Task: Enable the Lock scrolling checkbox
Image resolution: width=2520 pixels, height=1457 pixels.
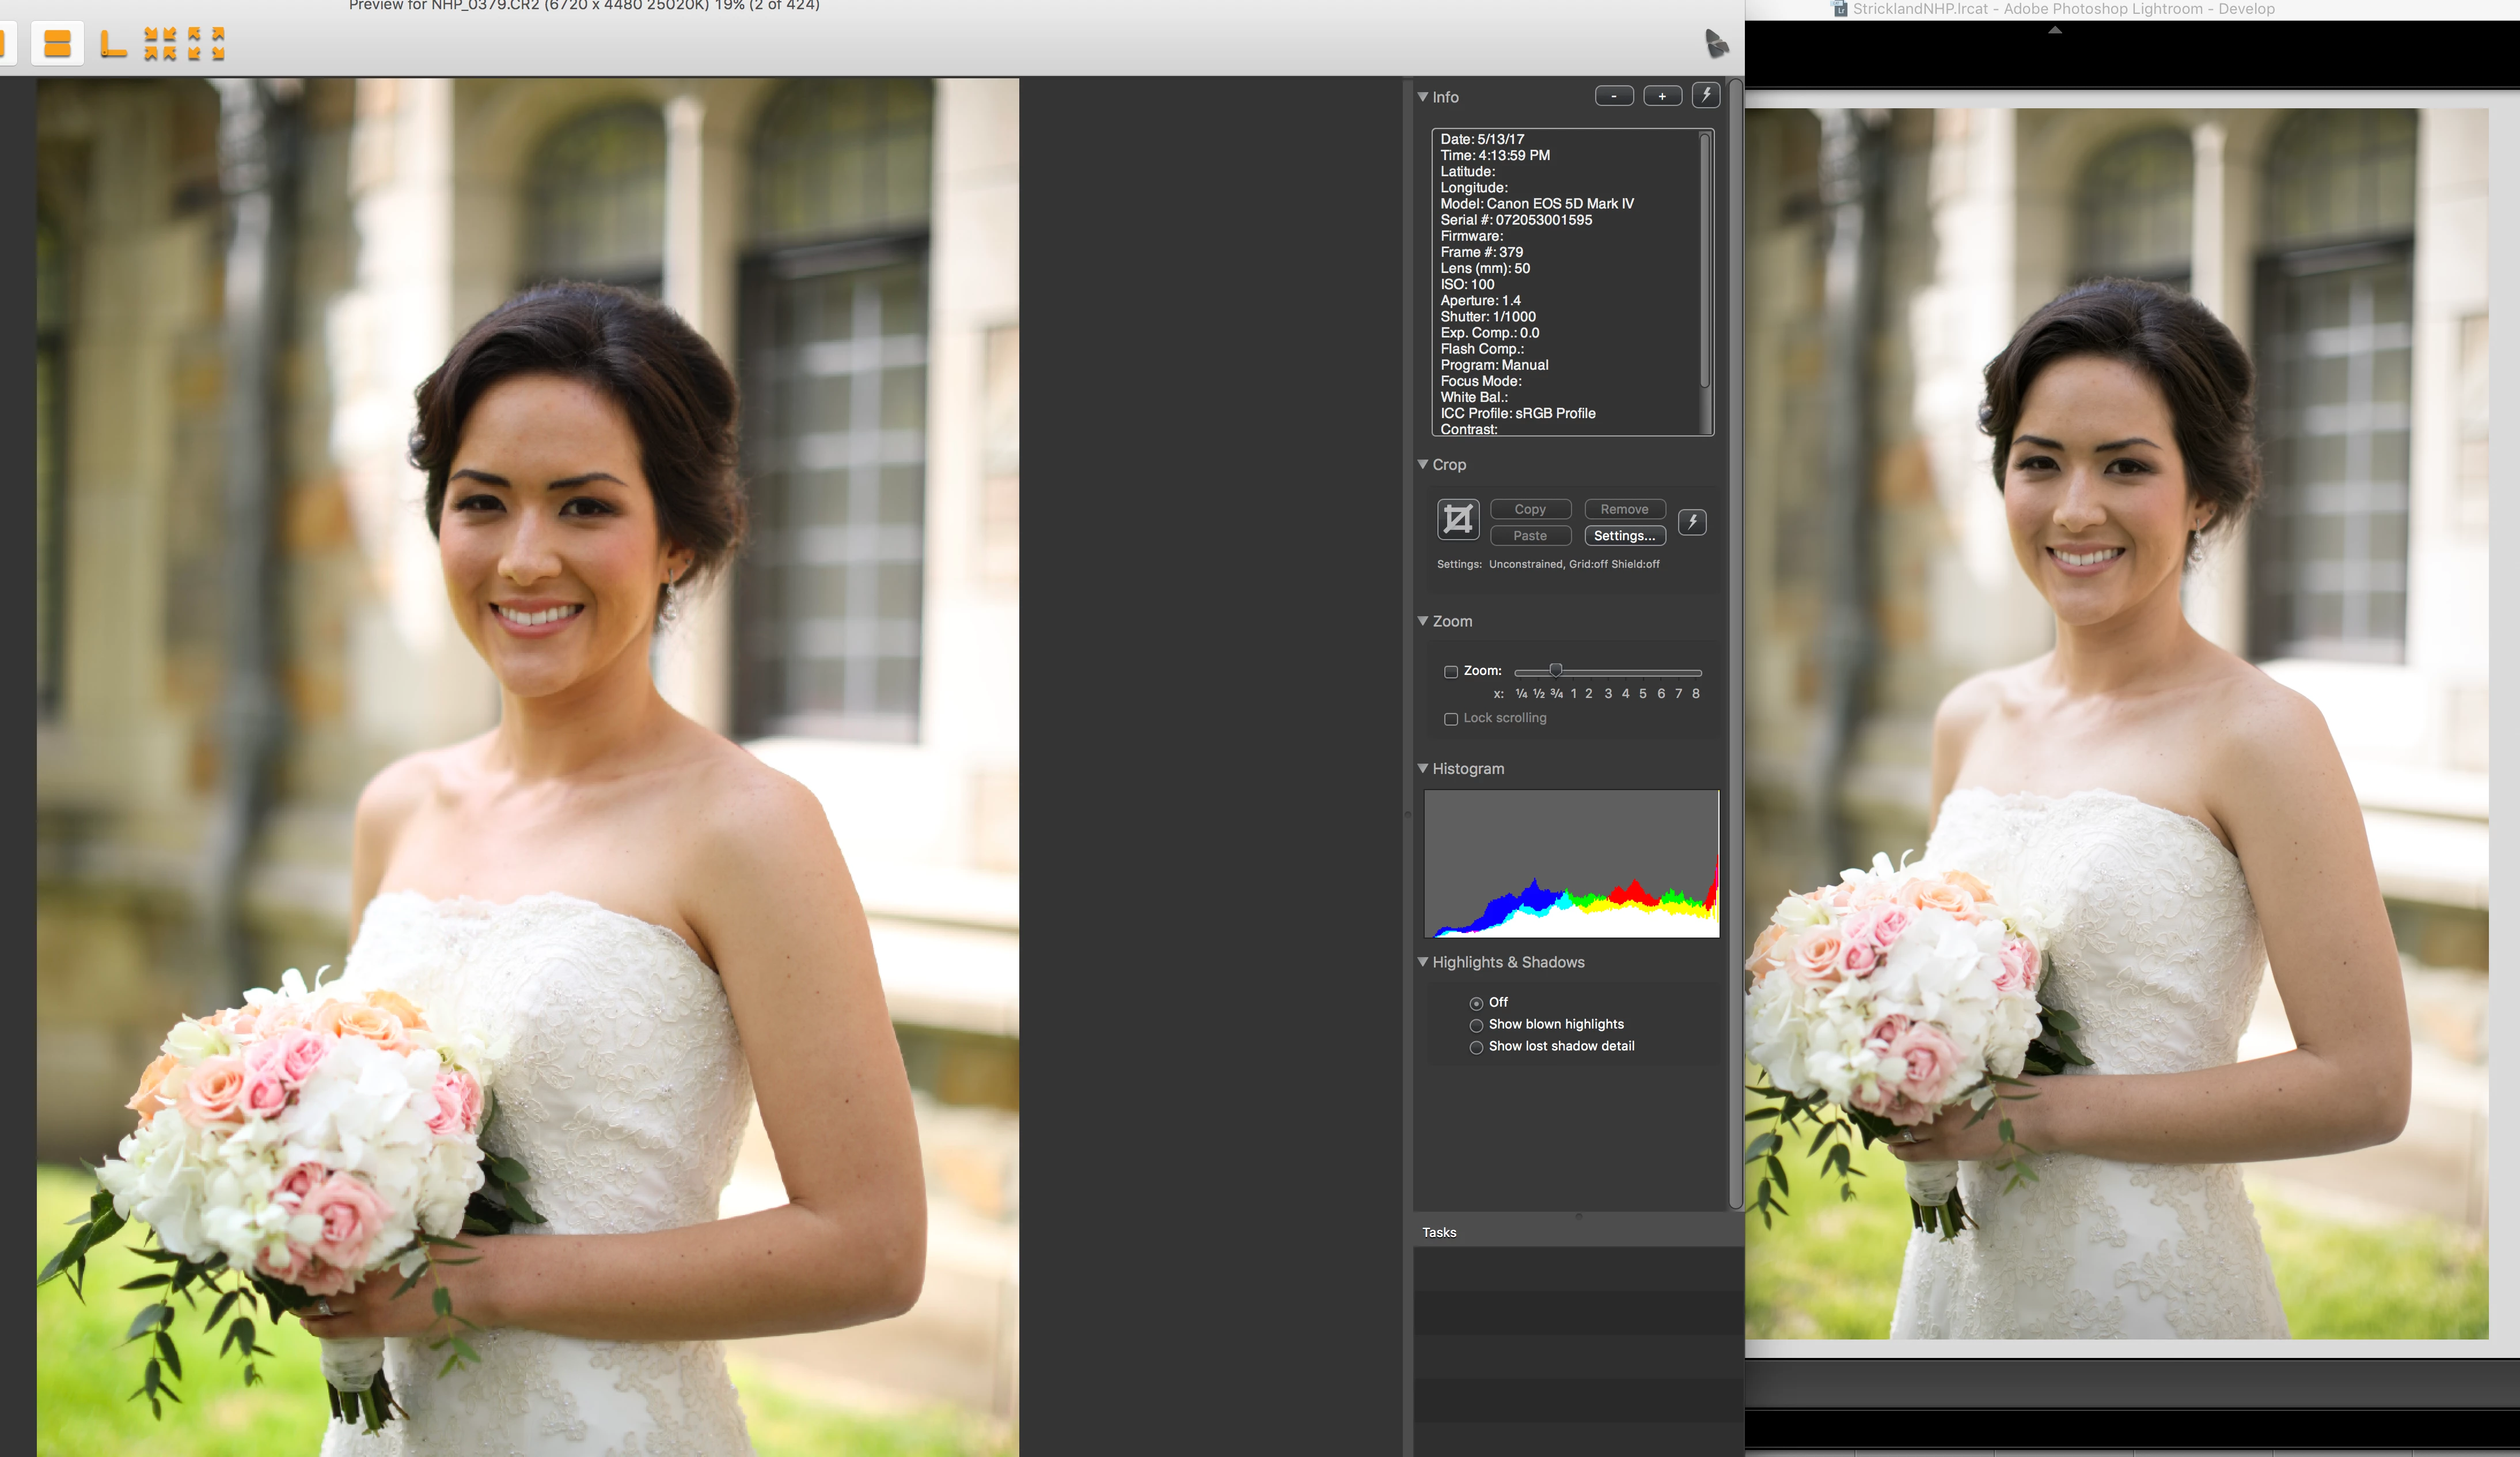Action: click(x=1451, y=719)
